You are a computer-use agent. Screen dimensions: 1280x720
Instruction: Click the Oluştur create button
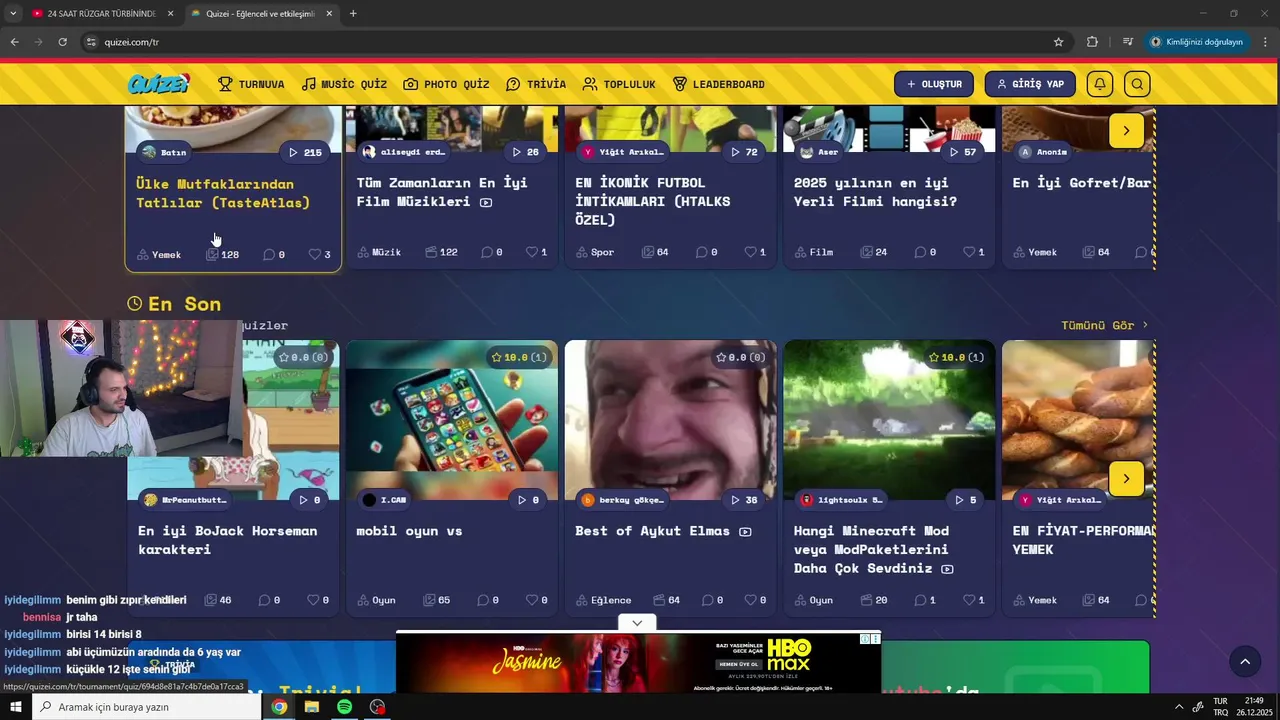pyautogui.click(x=934, y=84)
